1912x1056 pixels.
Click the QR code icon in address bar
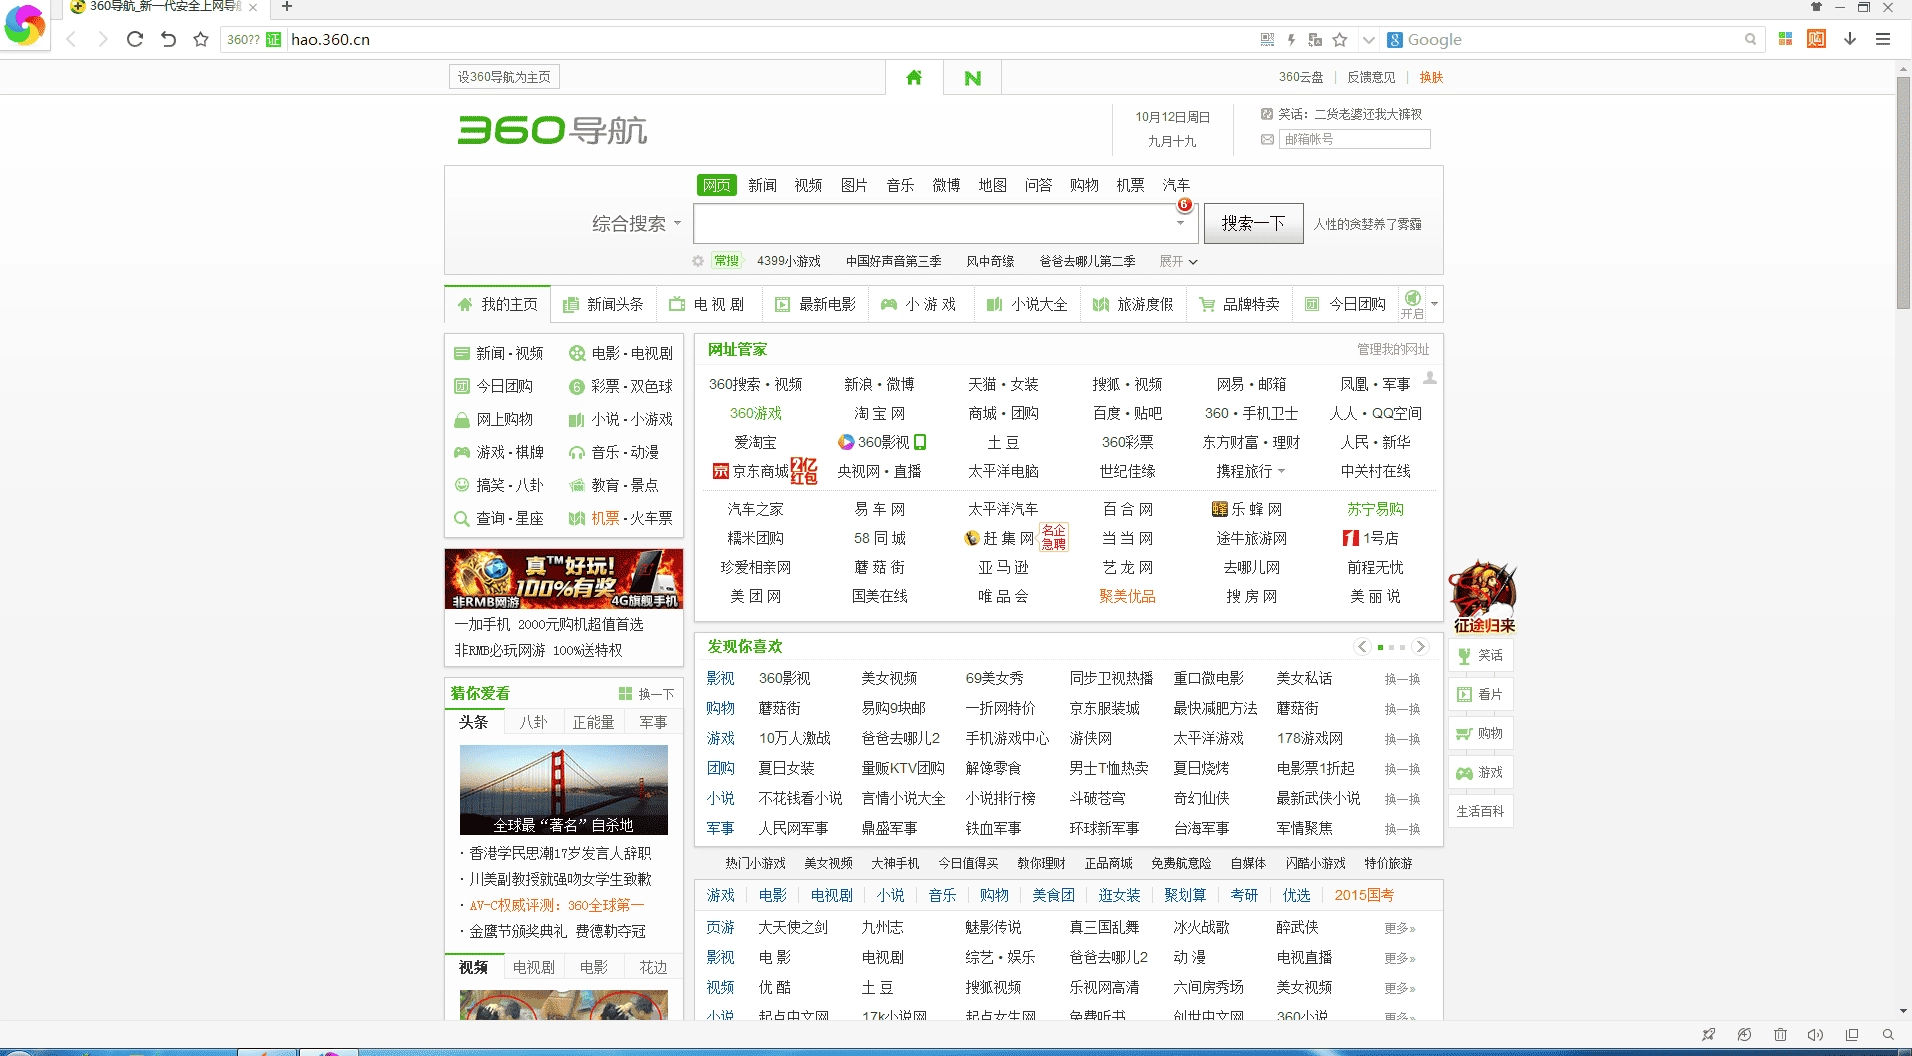click(x=1267, y=39)
